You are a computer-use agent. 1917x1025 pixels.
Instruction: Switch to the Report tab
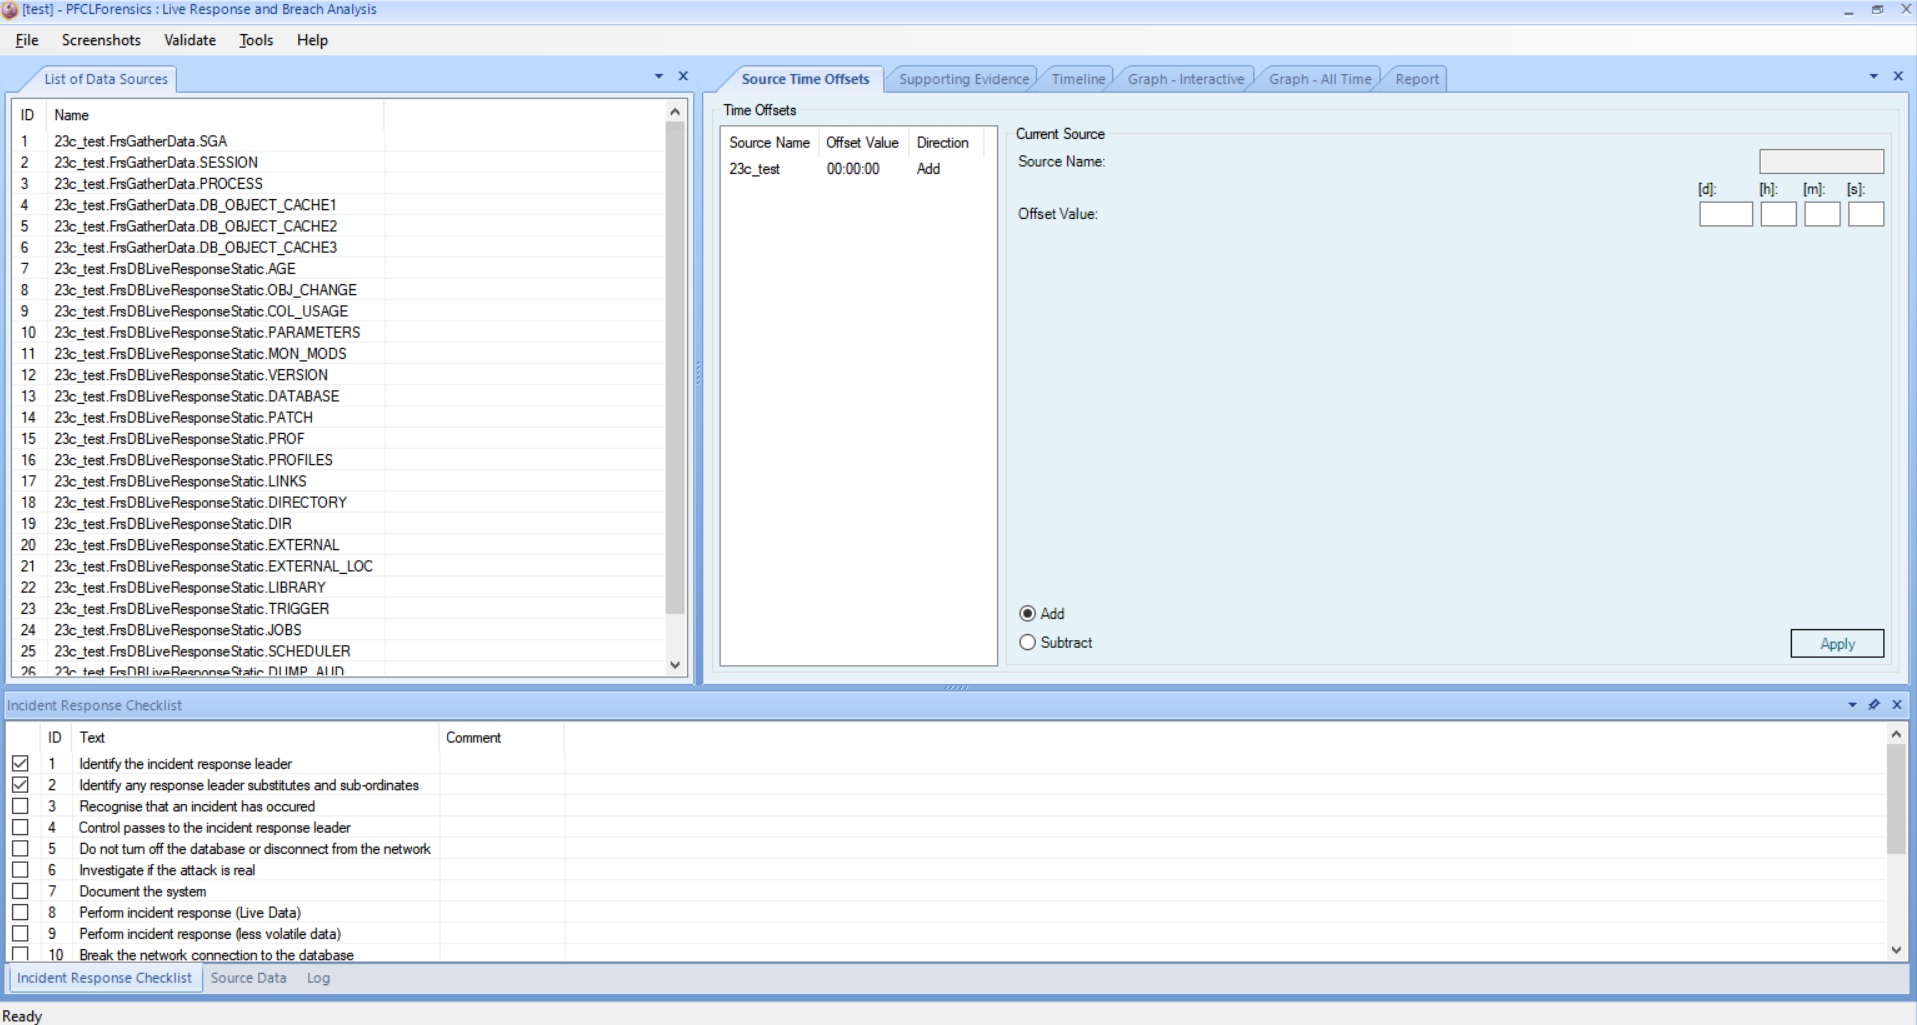[x=1417, y=79]
